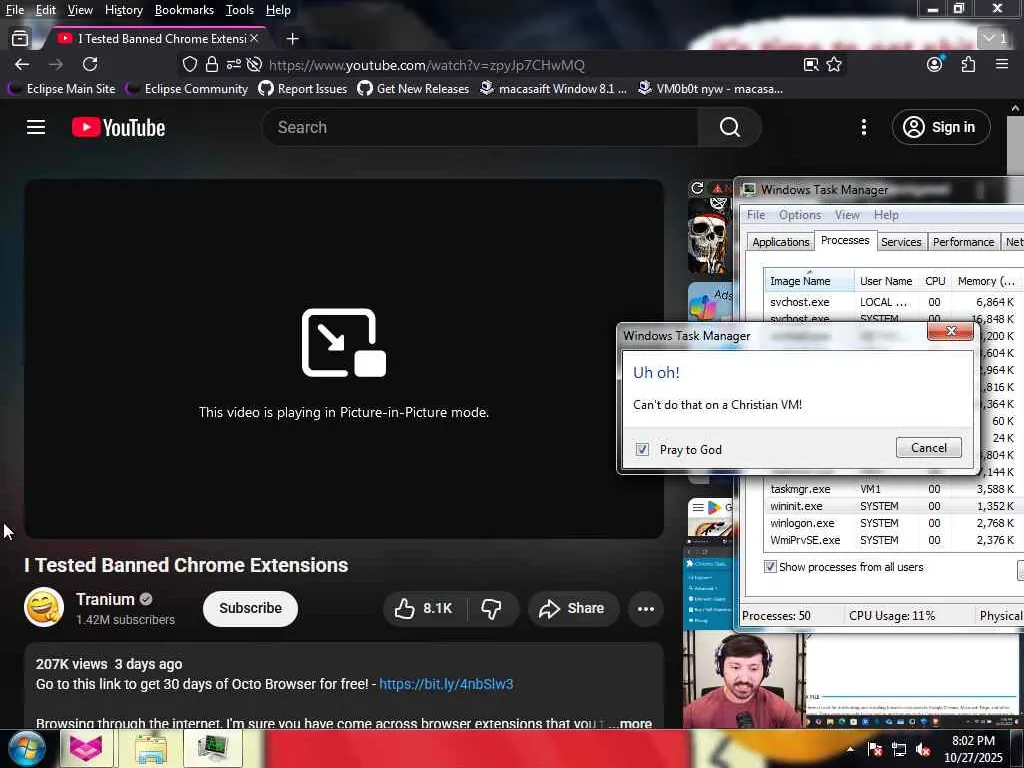
Task: Open the browser hamburger application menu
Action: (x=1002, y=64)
